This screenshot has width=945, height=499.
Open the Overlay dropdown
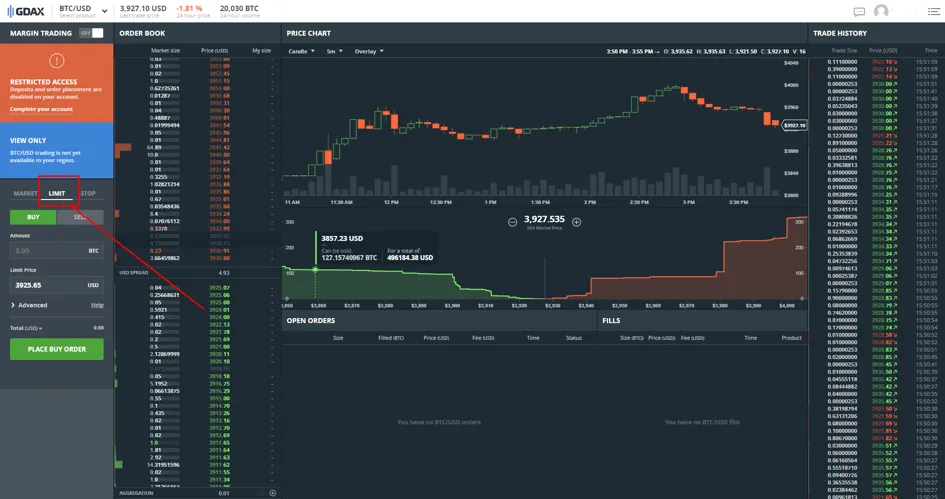point(369,51)
